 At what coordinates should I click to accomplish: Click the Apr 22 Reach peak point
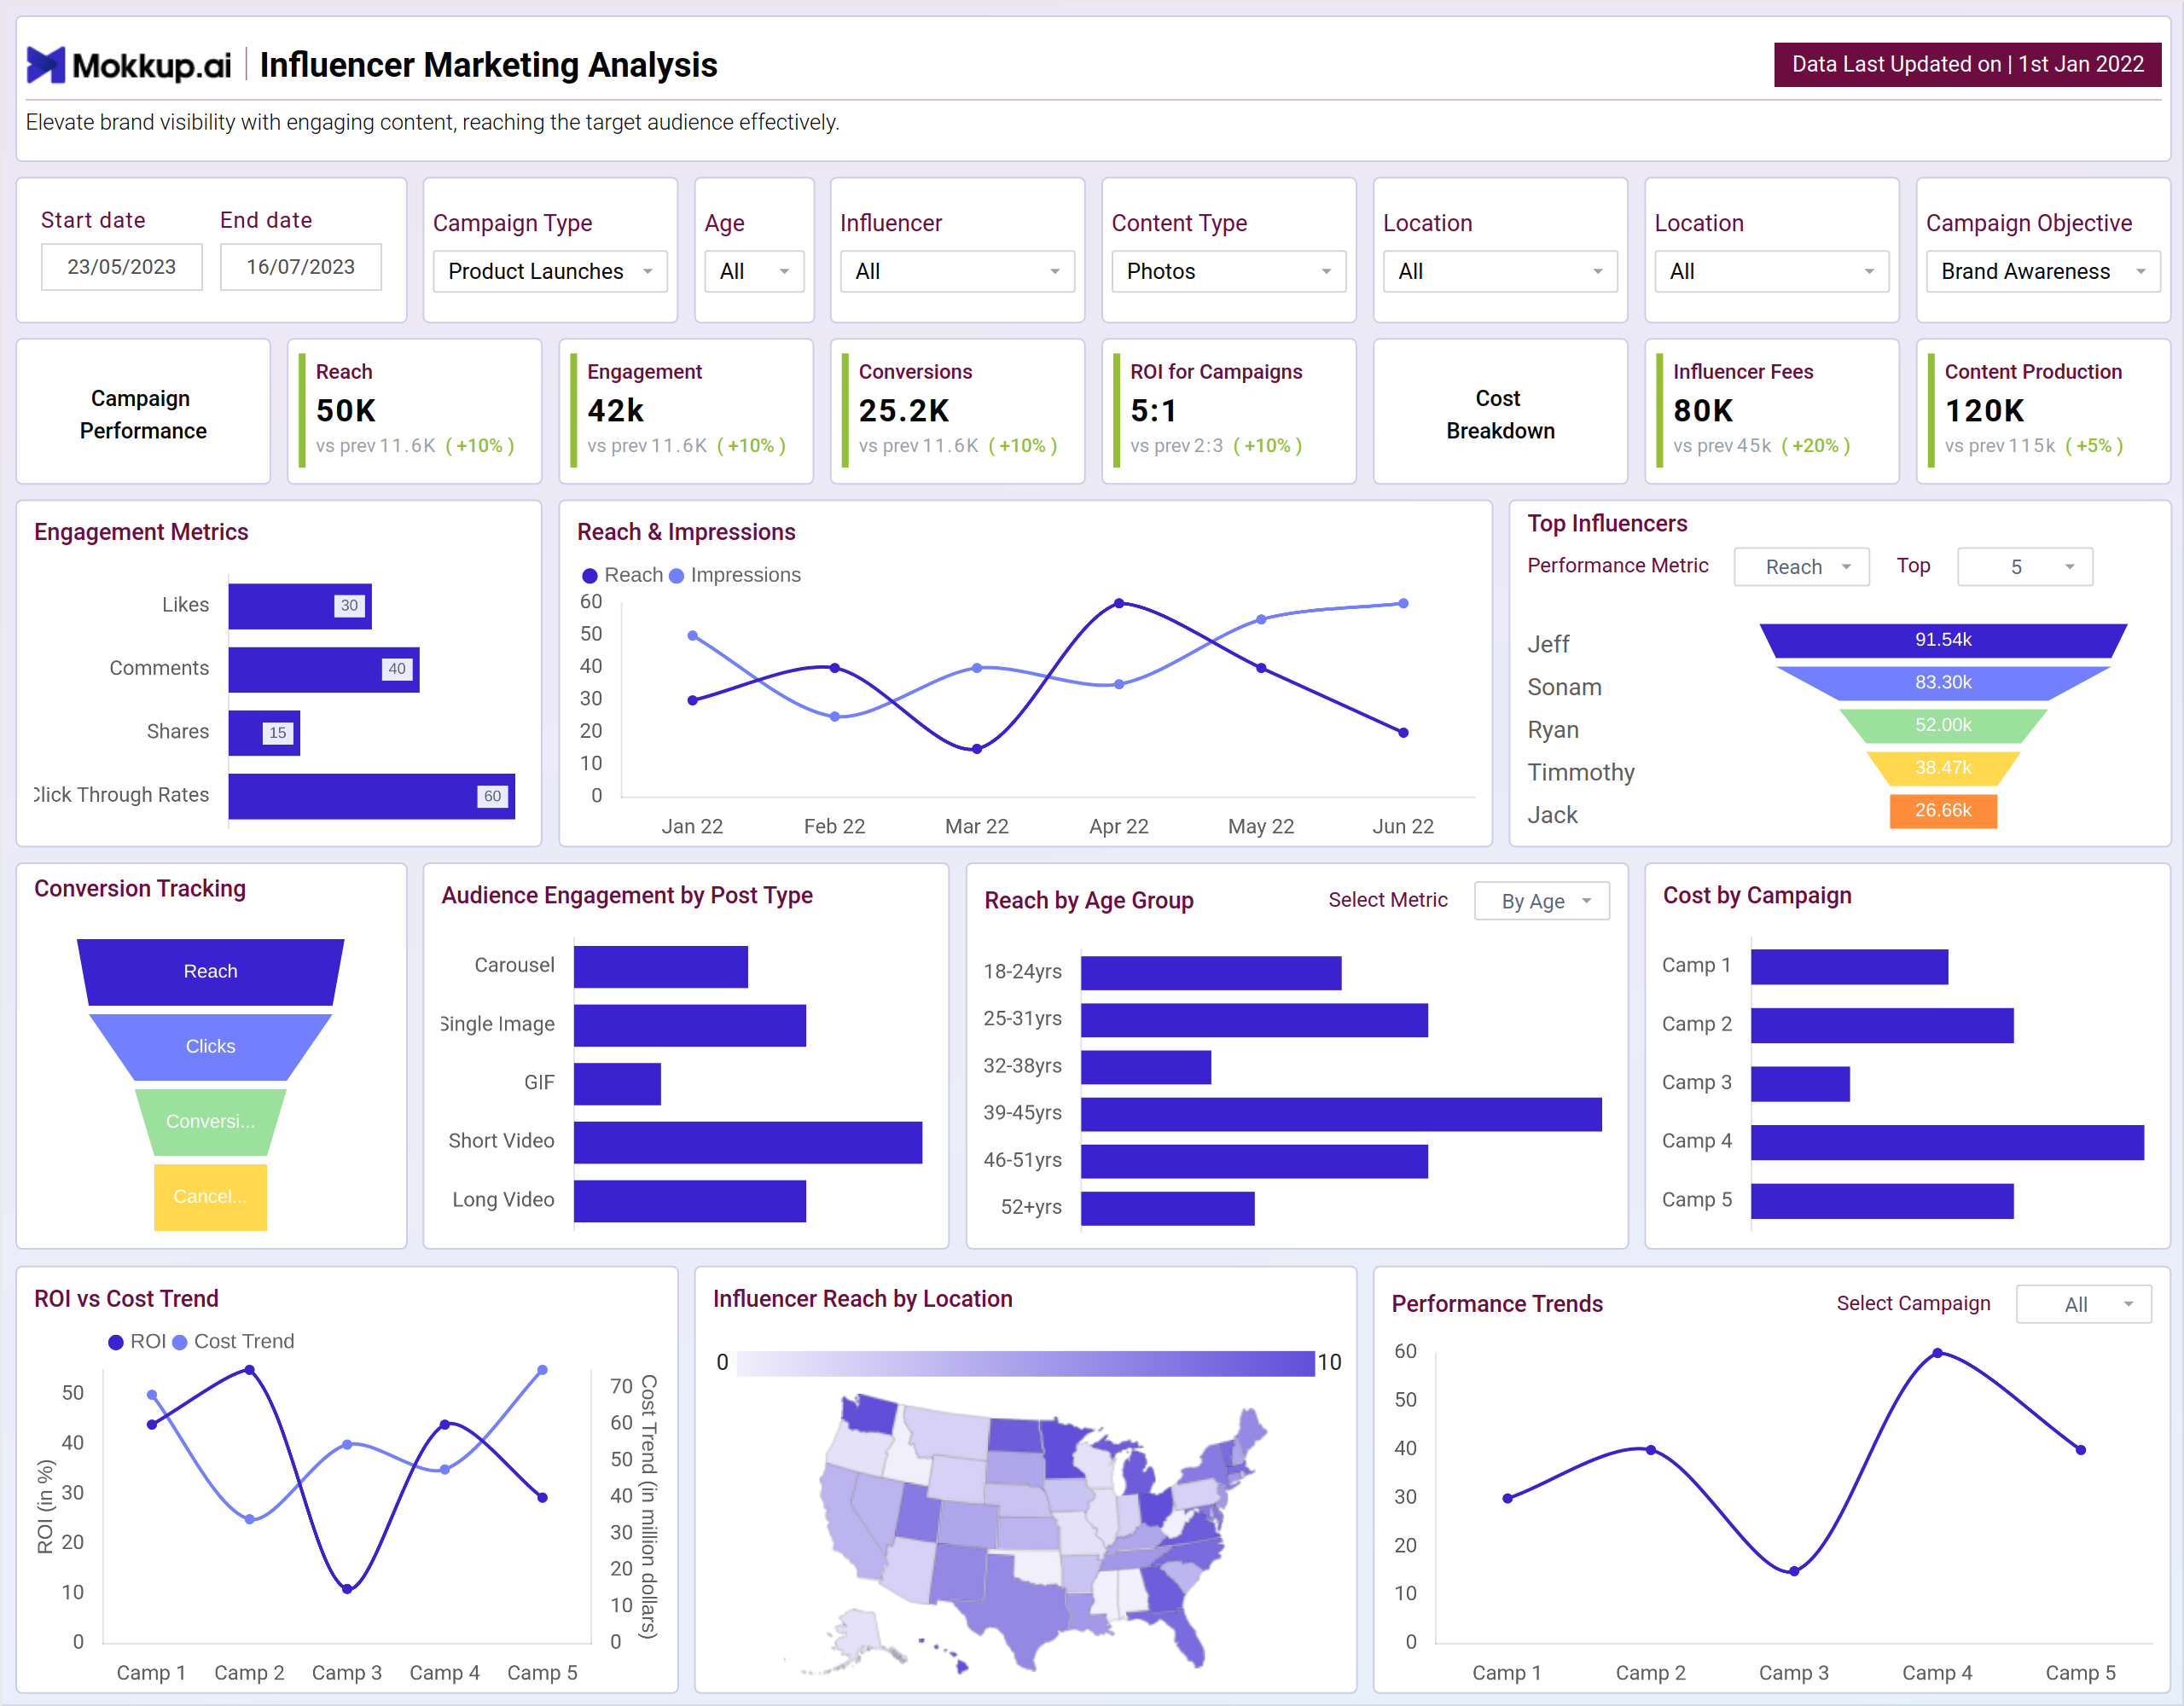(1119, 603)
